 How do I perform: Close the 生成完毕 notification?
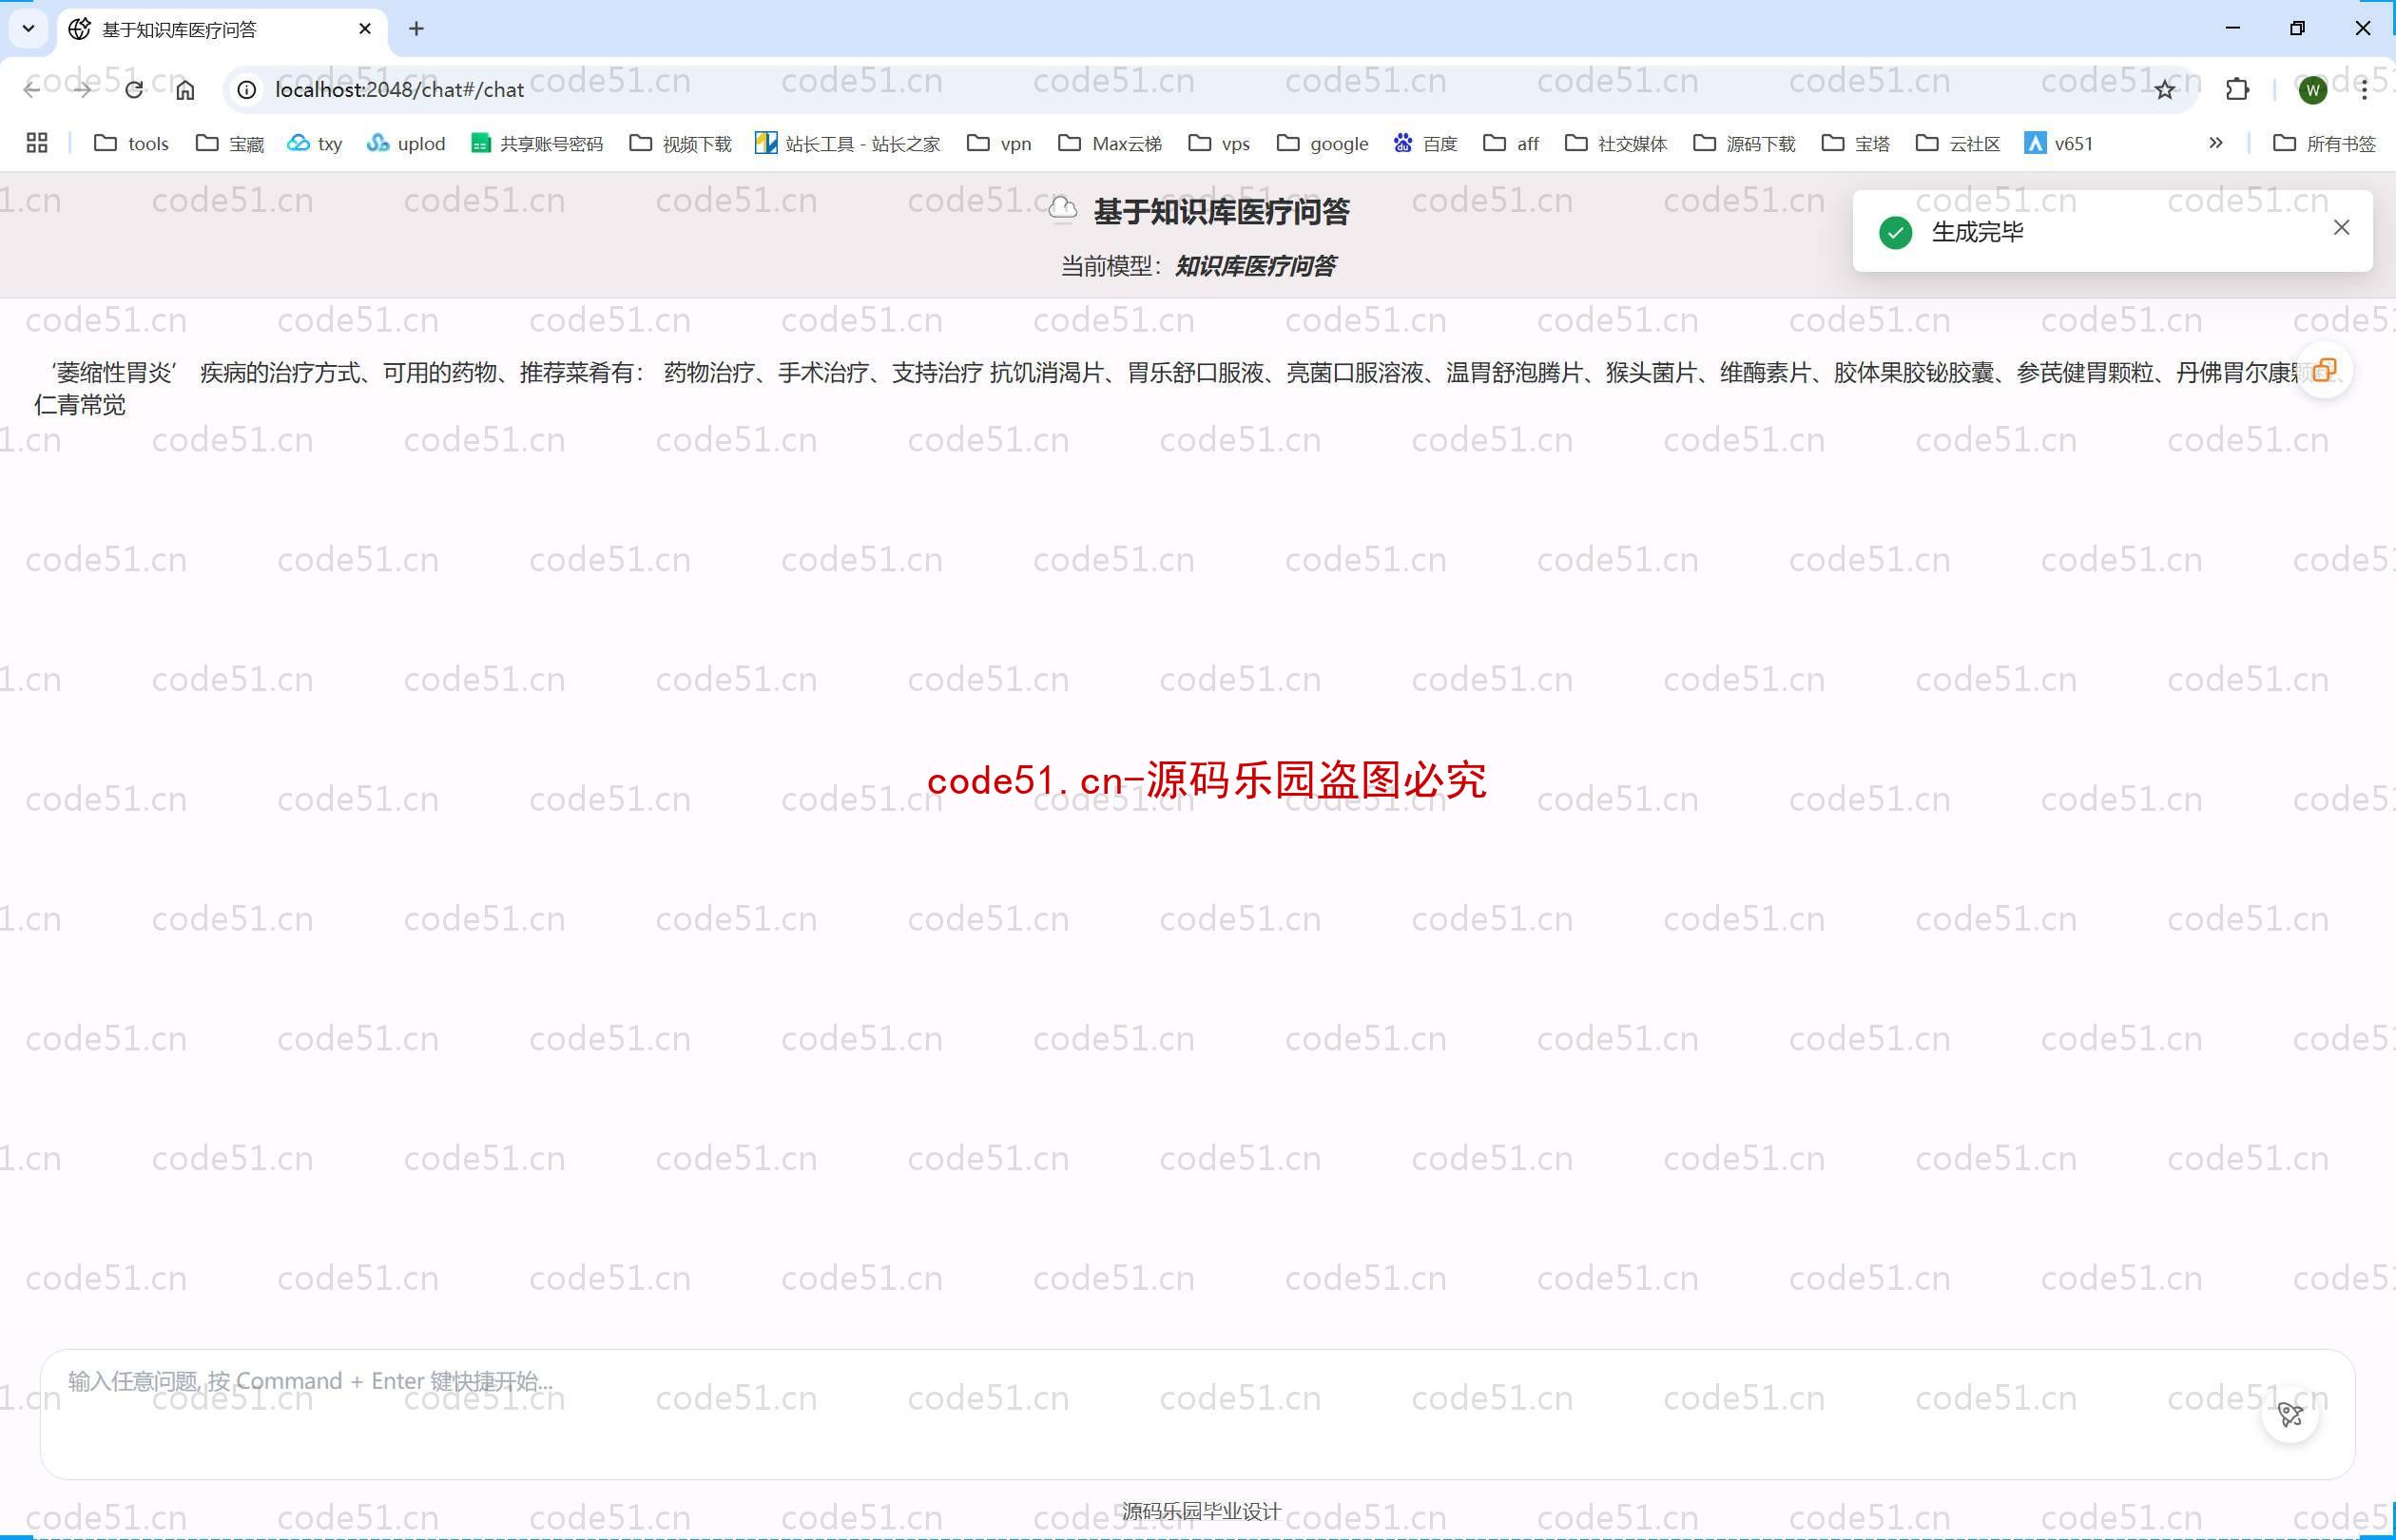tap(2341, 228)
